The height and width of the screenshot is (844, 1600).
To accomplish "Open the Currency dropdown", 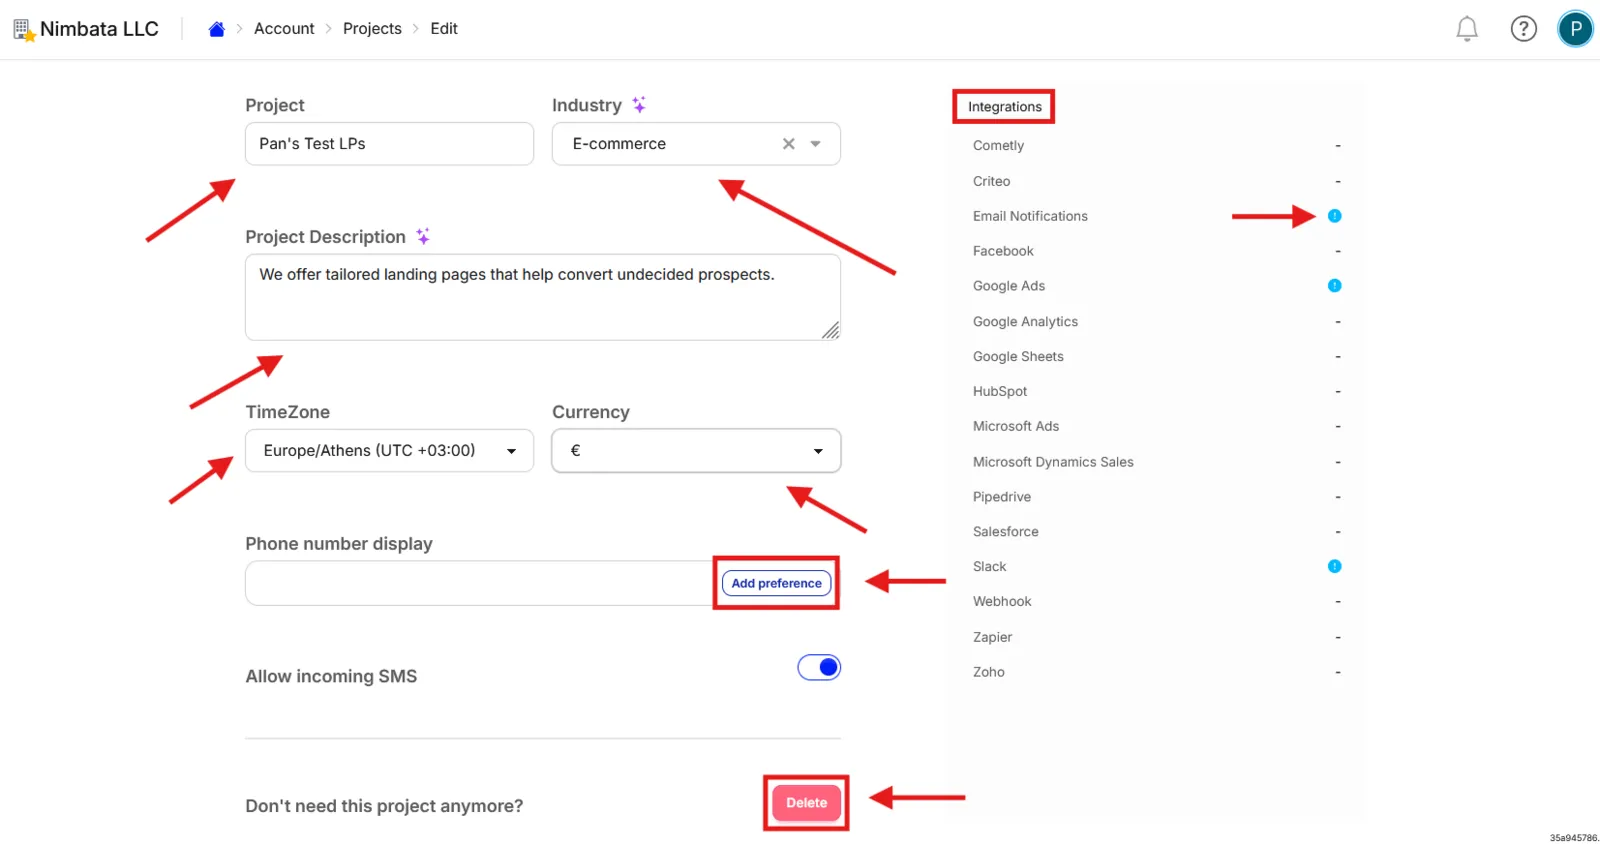I will pyautogui.click(x=696, y=451).
